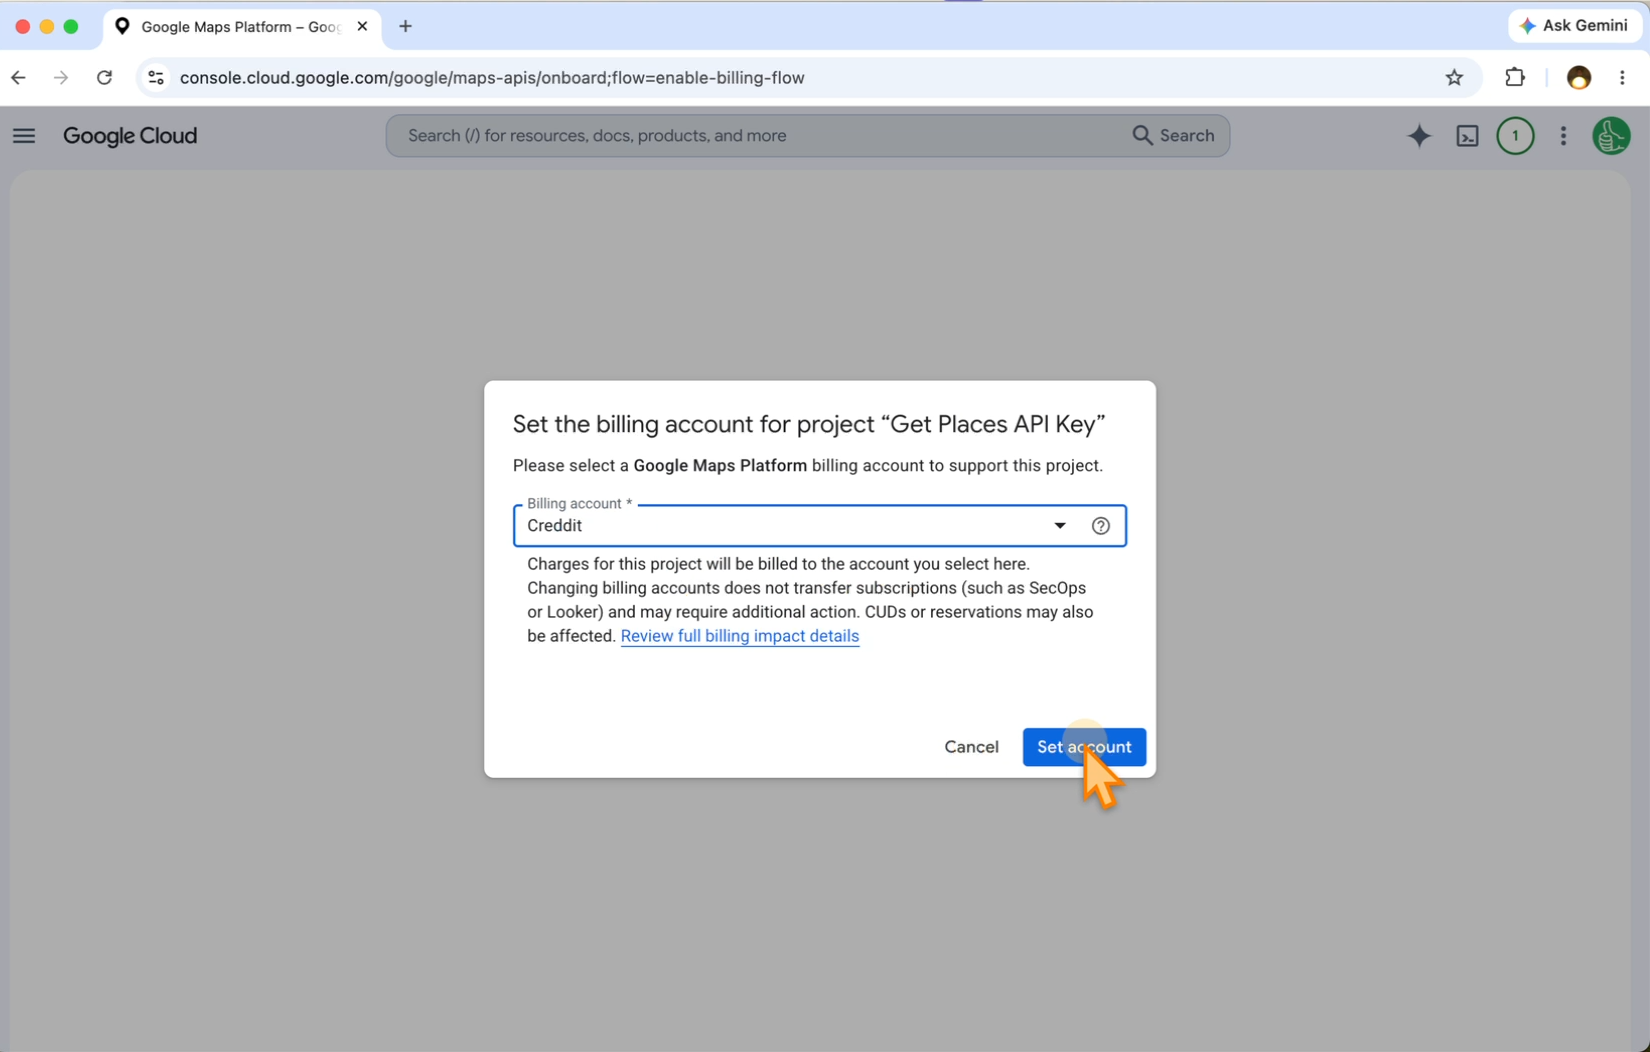The height and width of the screenshot is (1052, 1650).
Task: Open the Google Cloud navigation menu
Action: [24, 136]
